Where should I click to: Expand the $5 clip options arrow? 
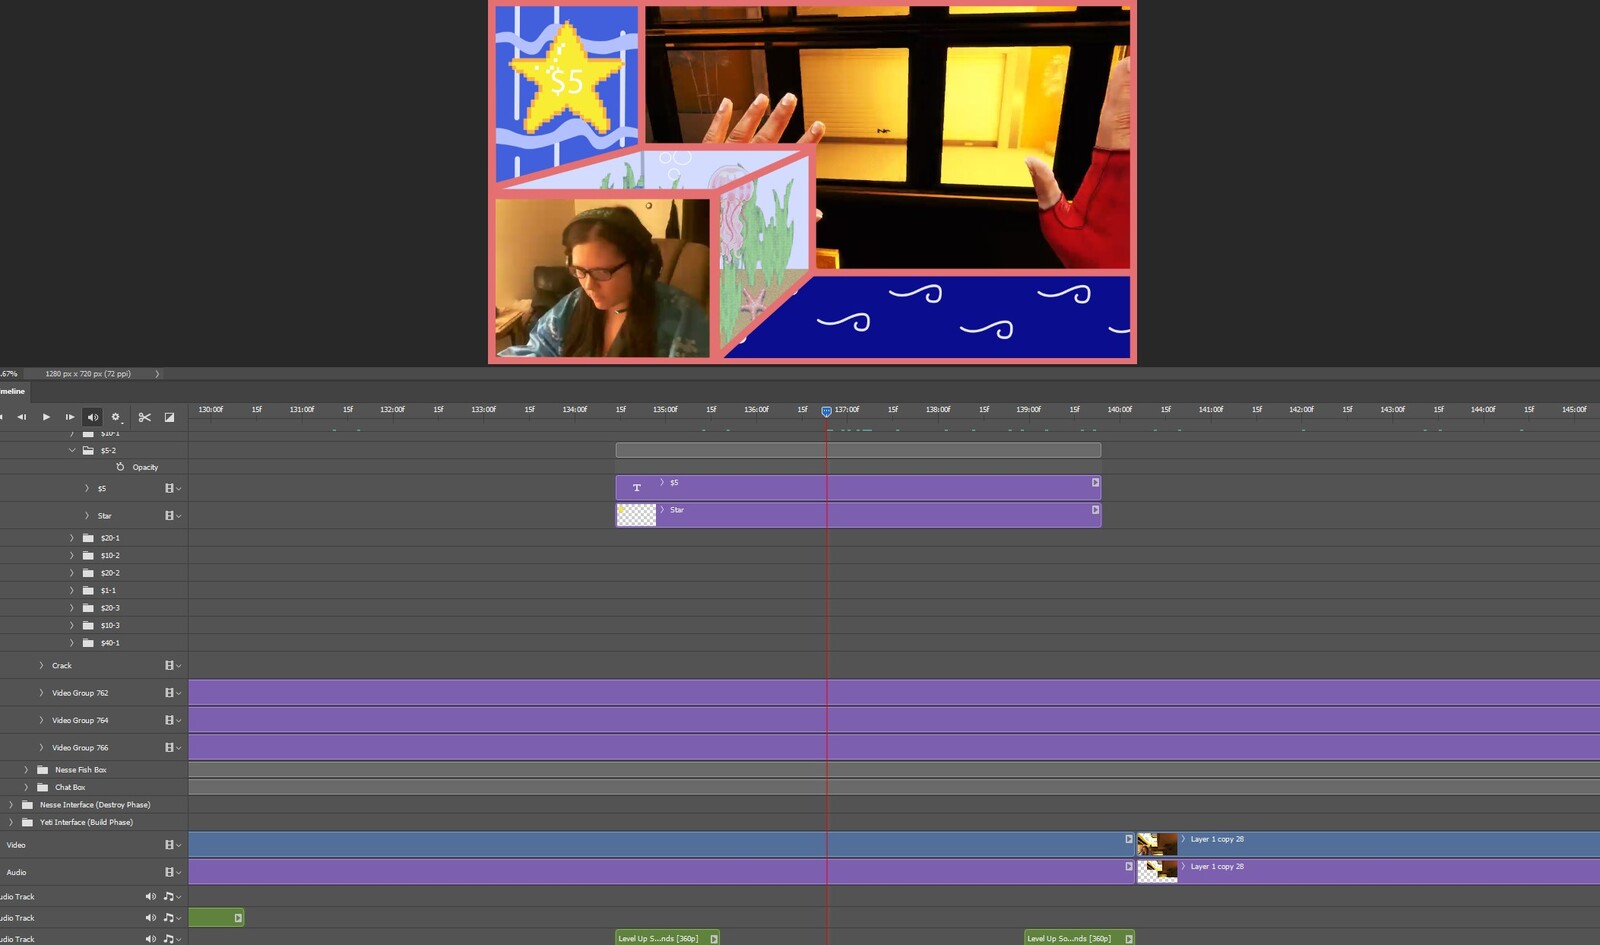pyautogui.click(x=662, y=482)
